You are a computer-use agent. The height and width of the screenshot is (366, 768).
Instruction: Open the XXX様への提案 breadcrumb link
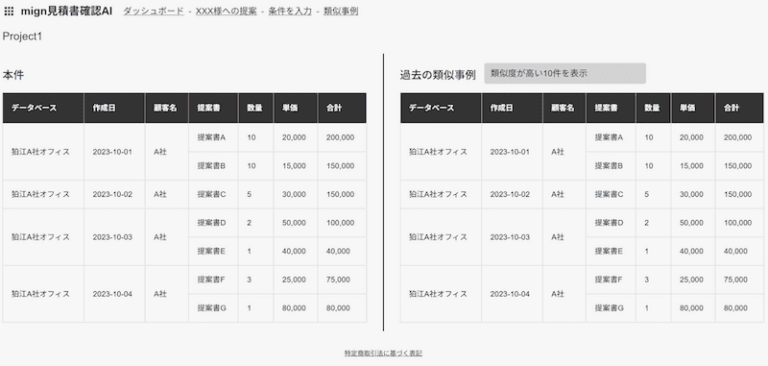pos(226,11)
